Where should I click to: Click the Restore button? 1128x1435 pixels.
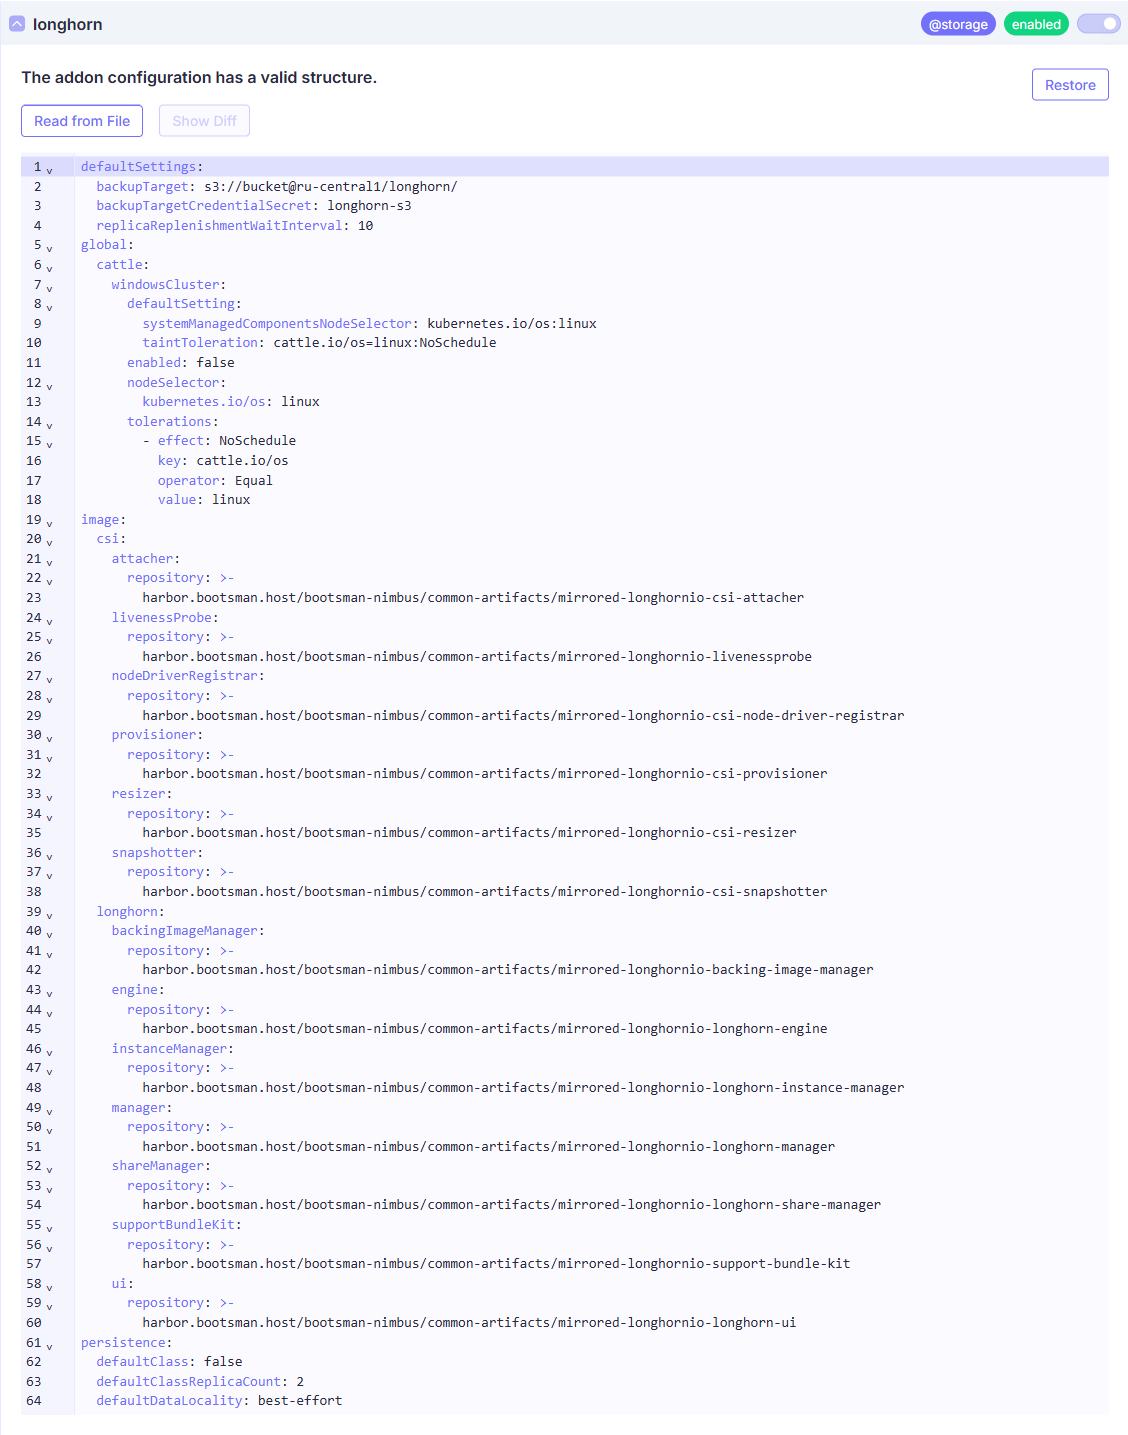1069,85
